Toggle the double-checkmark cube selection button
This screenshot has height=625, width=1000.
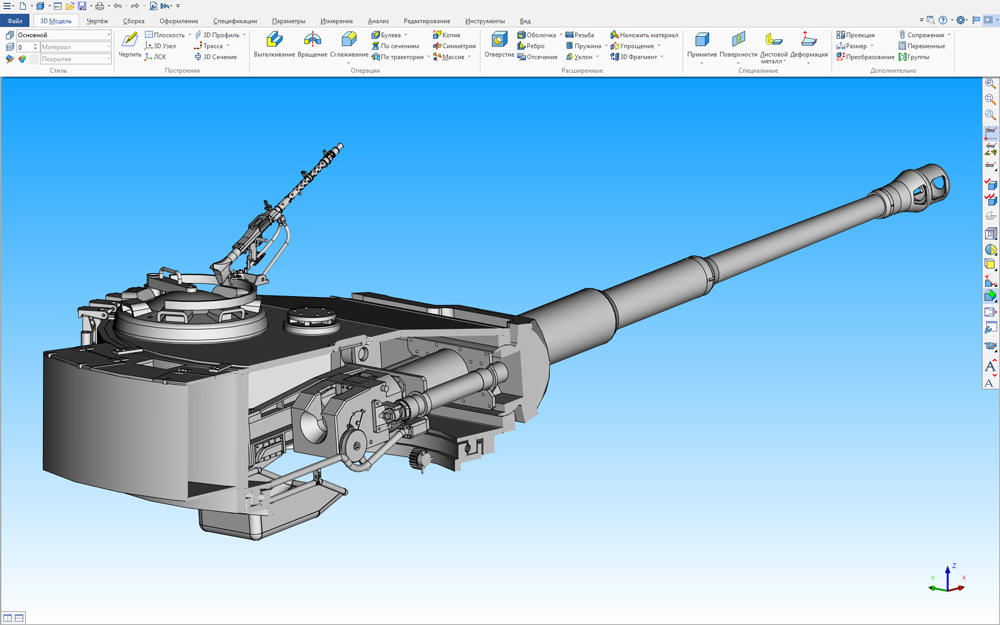tap(990, 200)
